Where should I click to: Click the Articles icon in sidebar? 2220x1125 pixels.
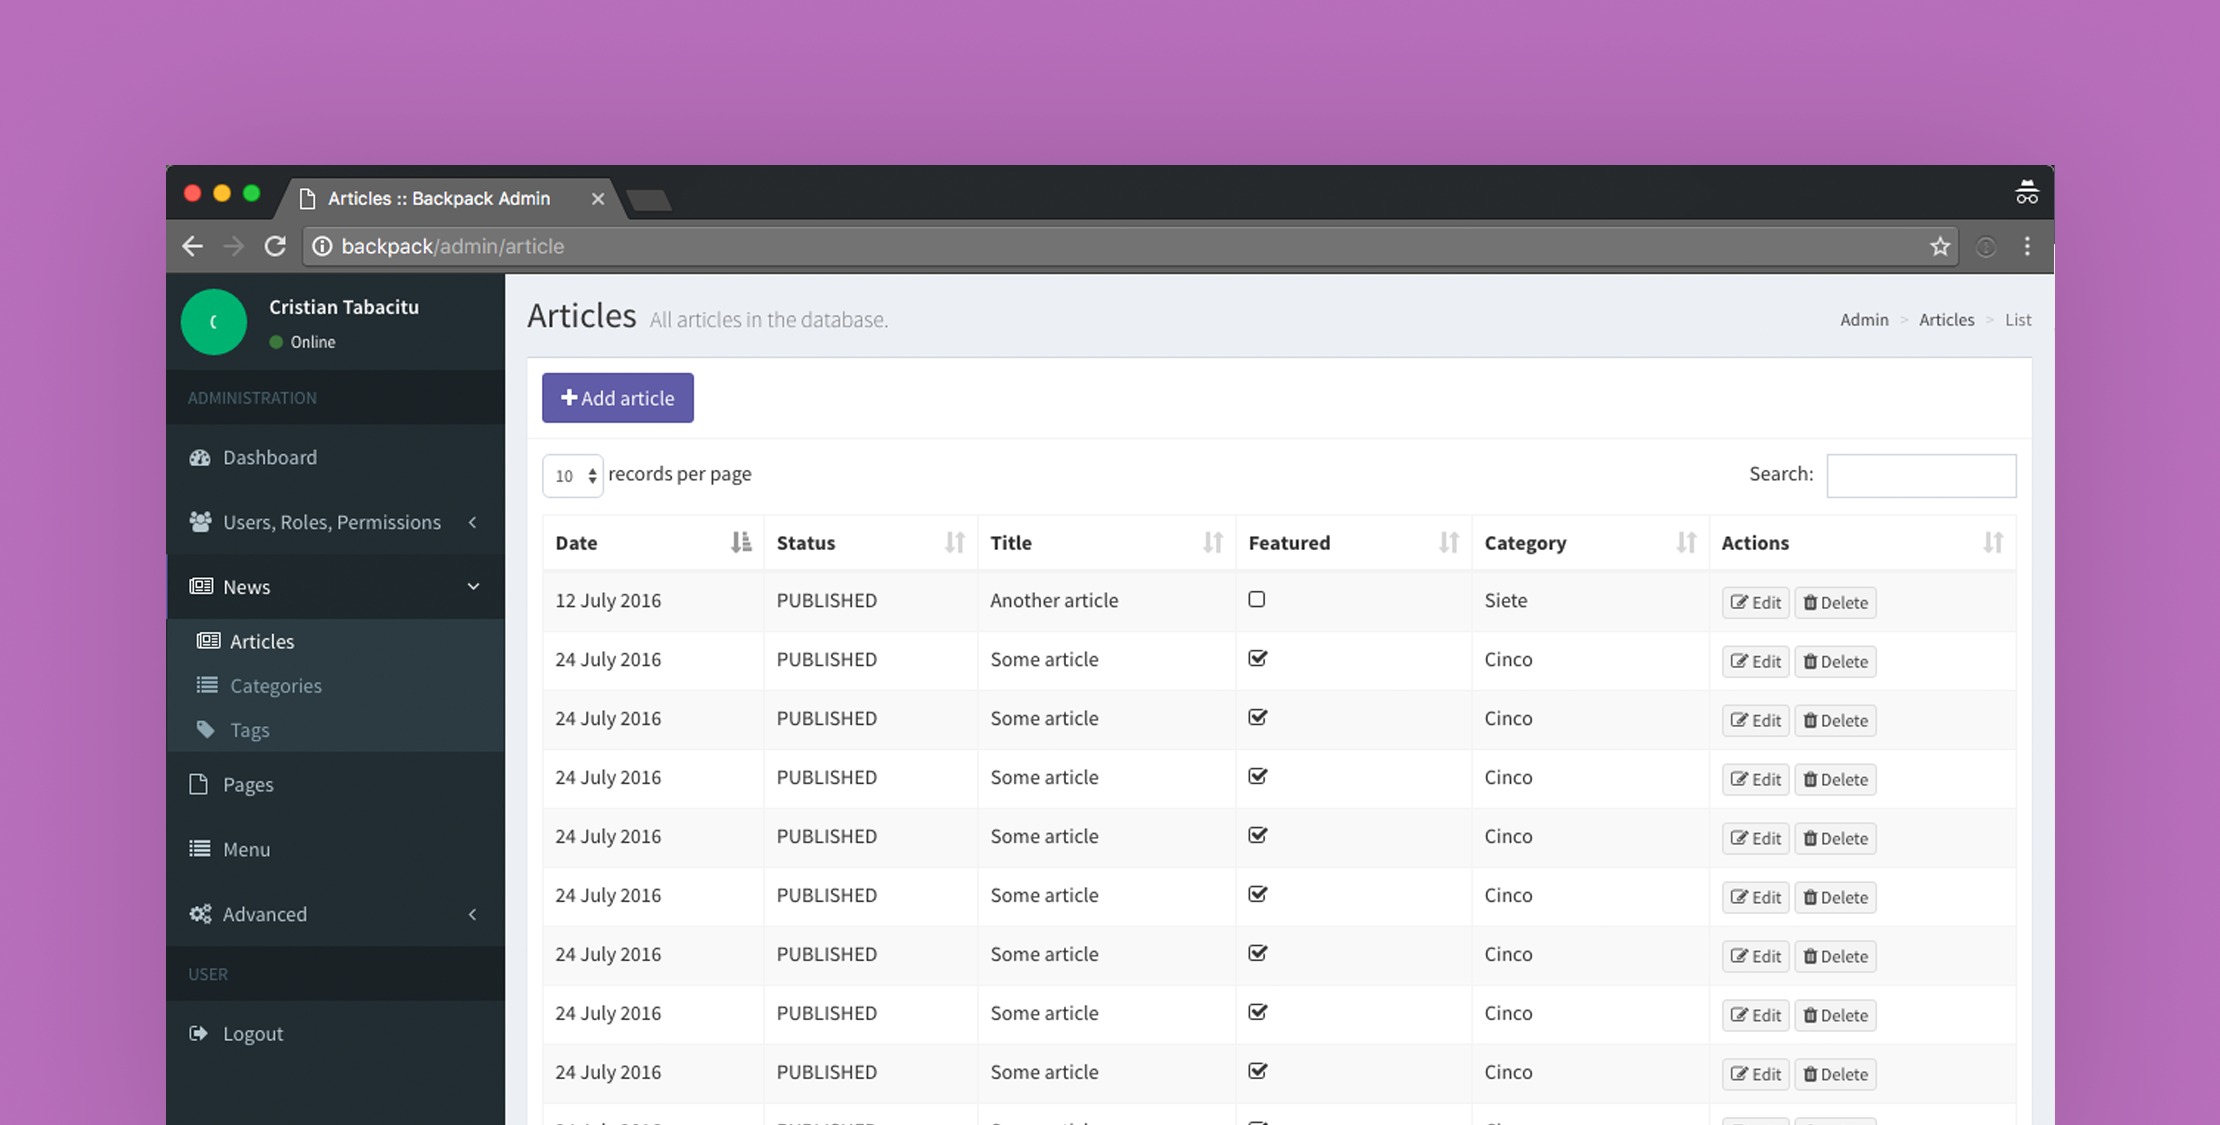(x=209, y=641)
